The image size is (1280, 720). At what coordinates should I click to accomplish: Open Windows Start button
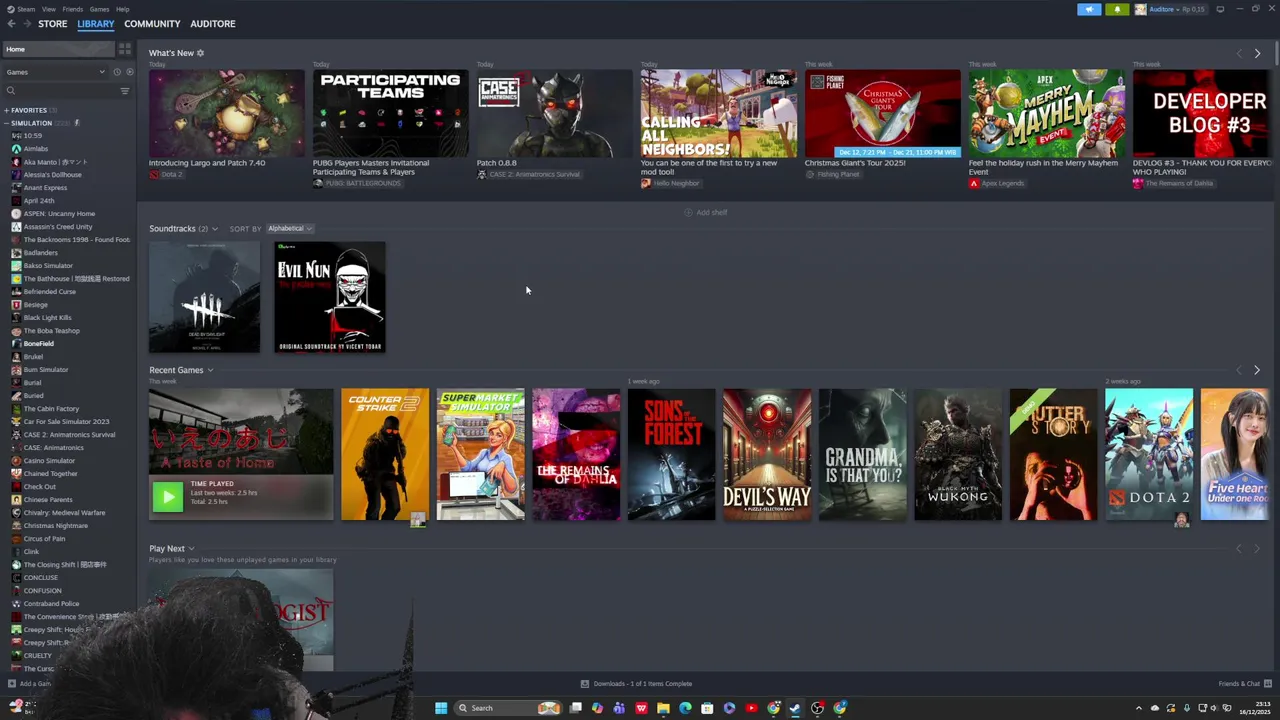441,708
